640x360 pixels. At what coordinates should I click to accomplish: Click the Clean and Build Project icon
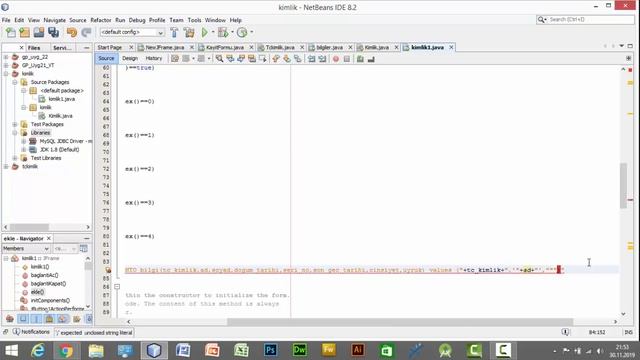189,32
